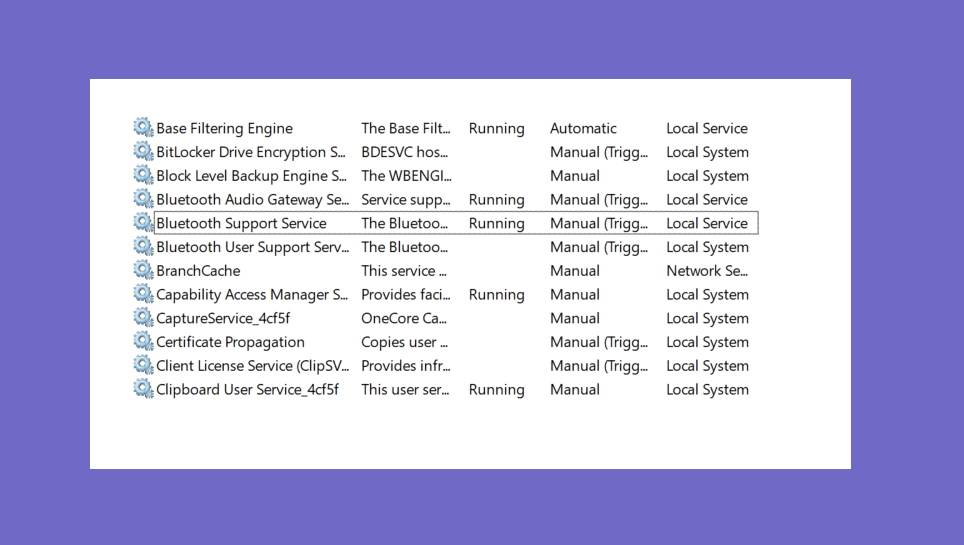Click the gear icon for Base Filtering Engine
Screen dimensions: 964x545
(143, 127)
